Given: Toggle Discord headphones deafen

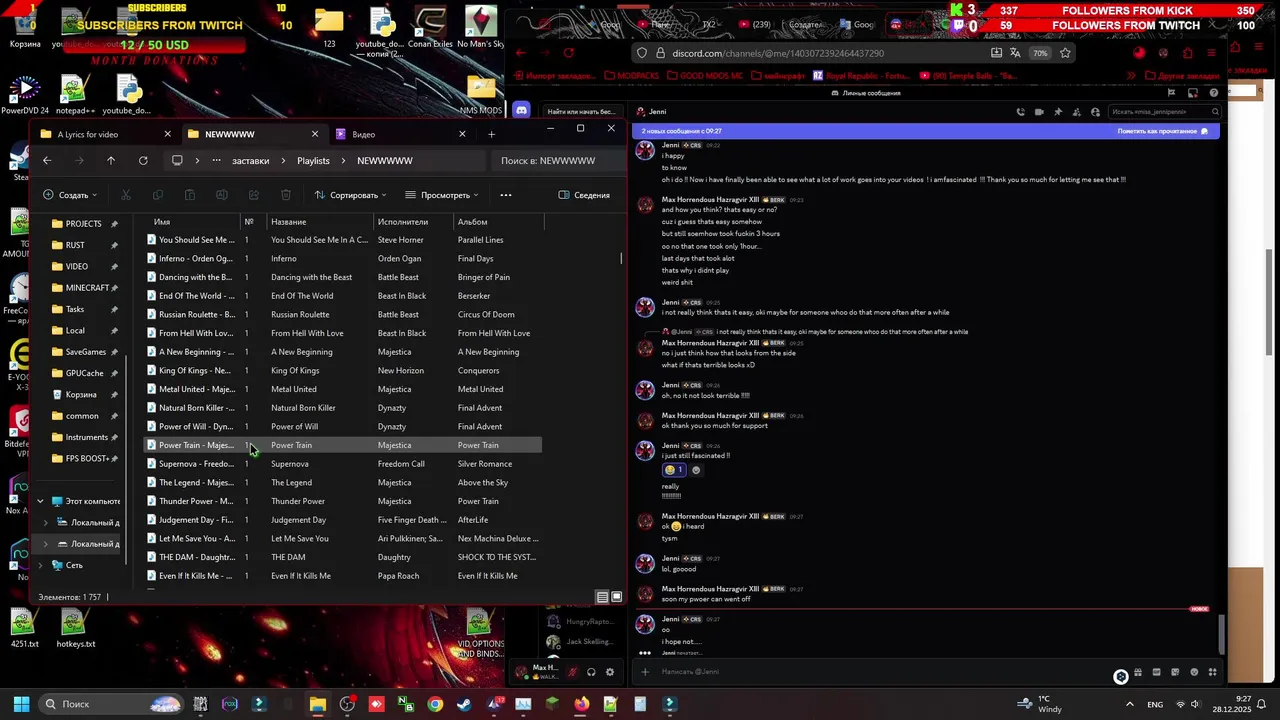Looking at the screenshot, I should pyautogui.click(x=591, y=672).
